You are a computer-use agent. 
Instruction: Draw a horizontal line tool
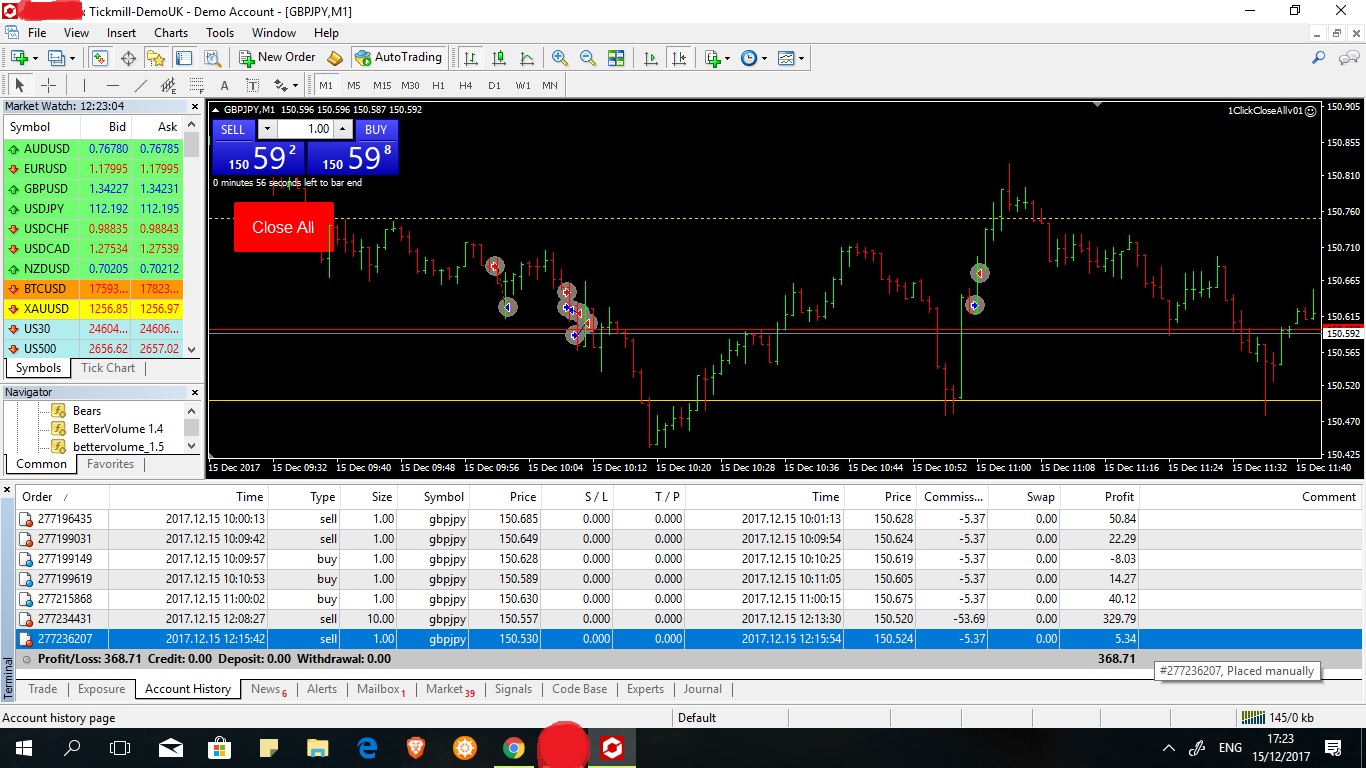[x=113, y=86]
